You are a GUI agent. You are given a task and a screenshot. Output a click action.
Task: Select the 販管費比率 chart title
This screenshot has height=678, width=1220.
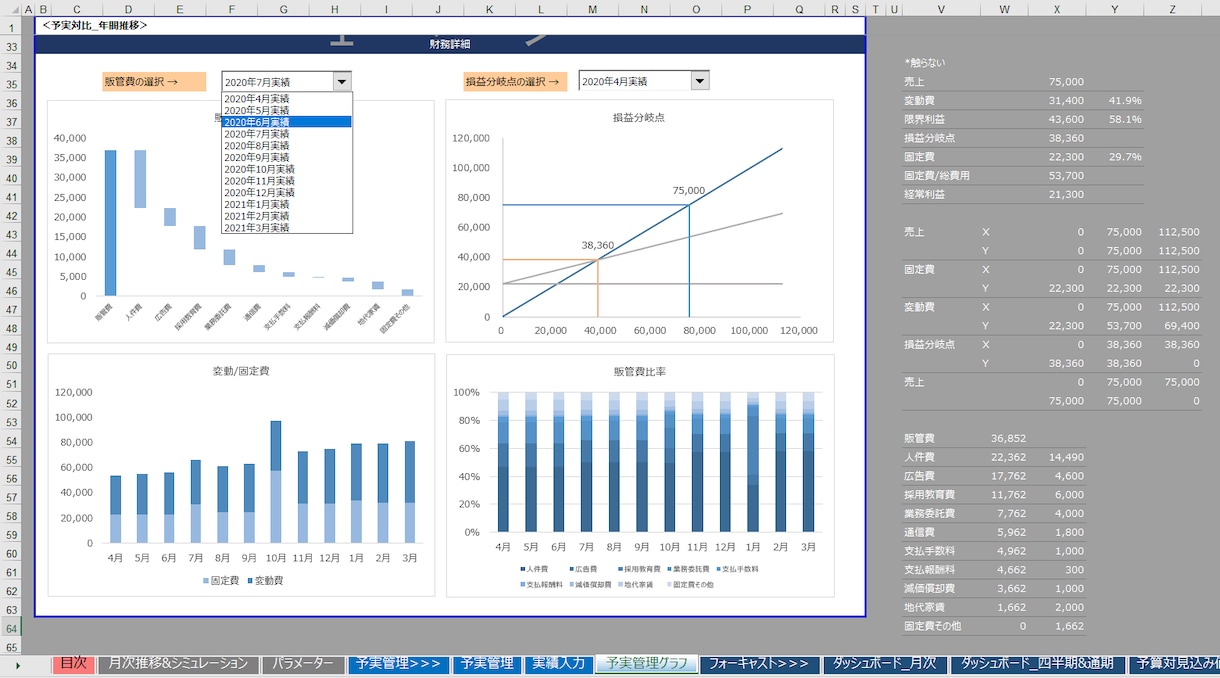click(x=640, y=372)
